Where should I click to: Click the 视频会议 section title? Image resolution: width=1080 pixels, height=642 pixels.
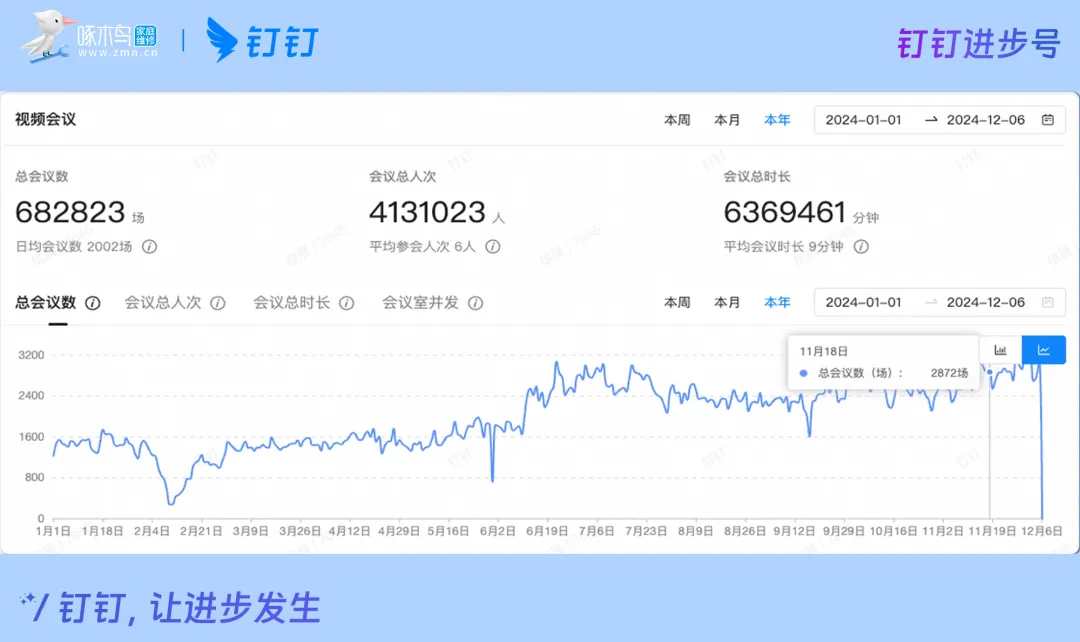(45, 119)
